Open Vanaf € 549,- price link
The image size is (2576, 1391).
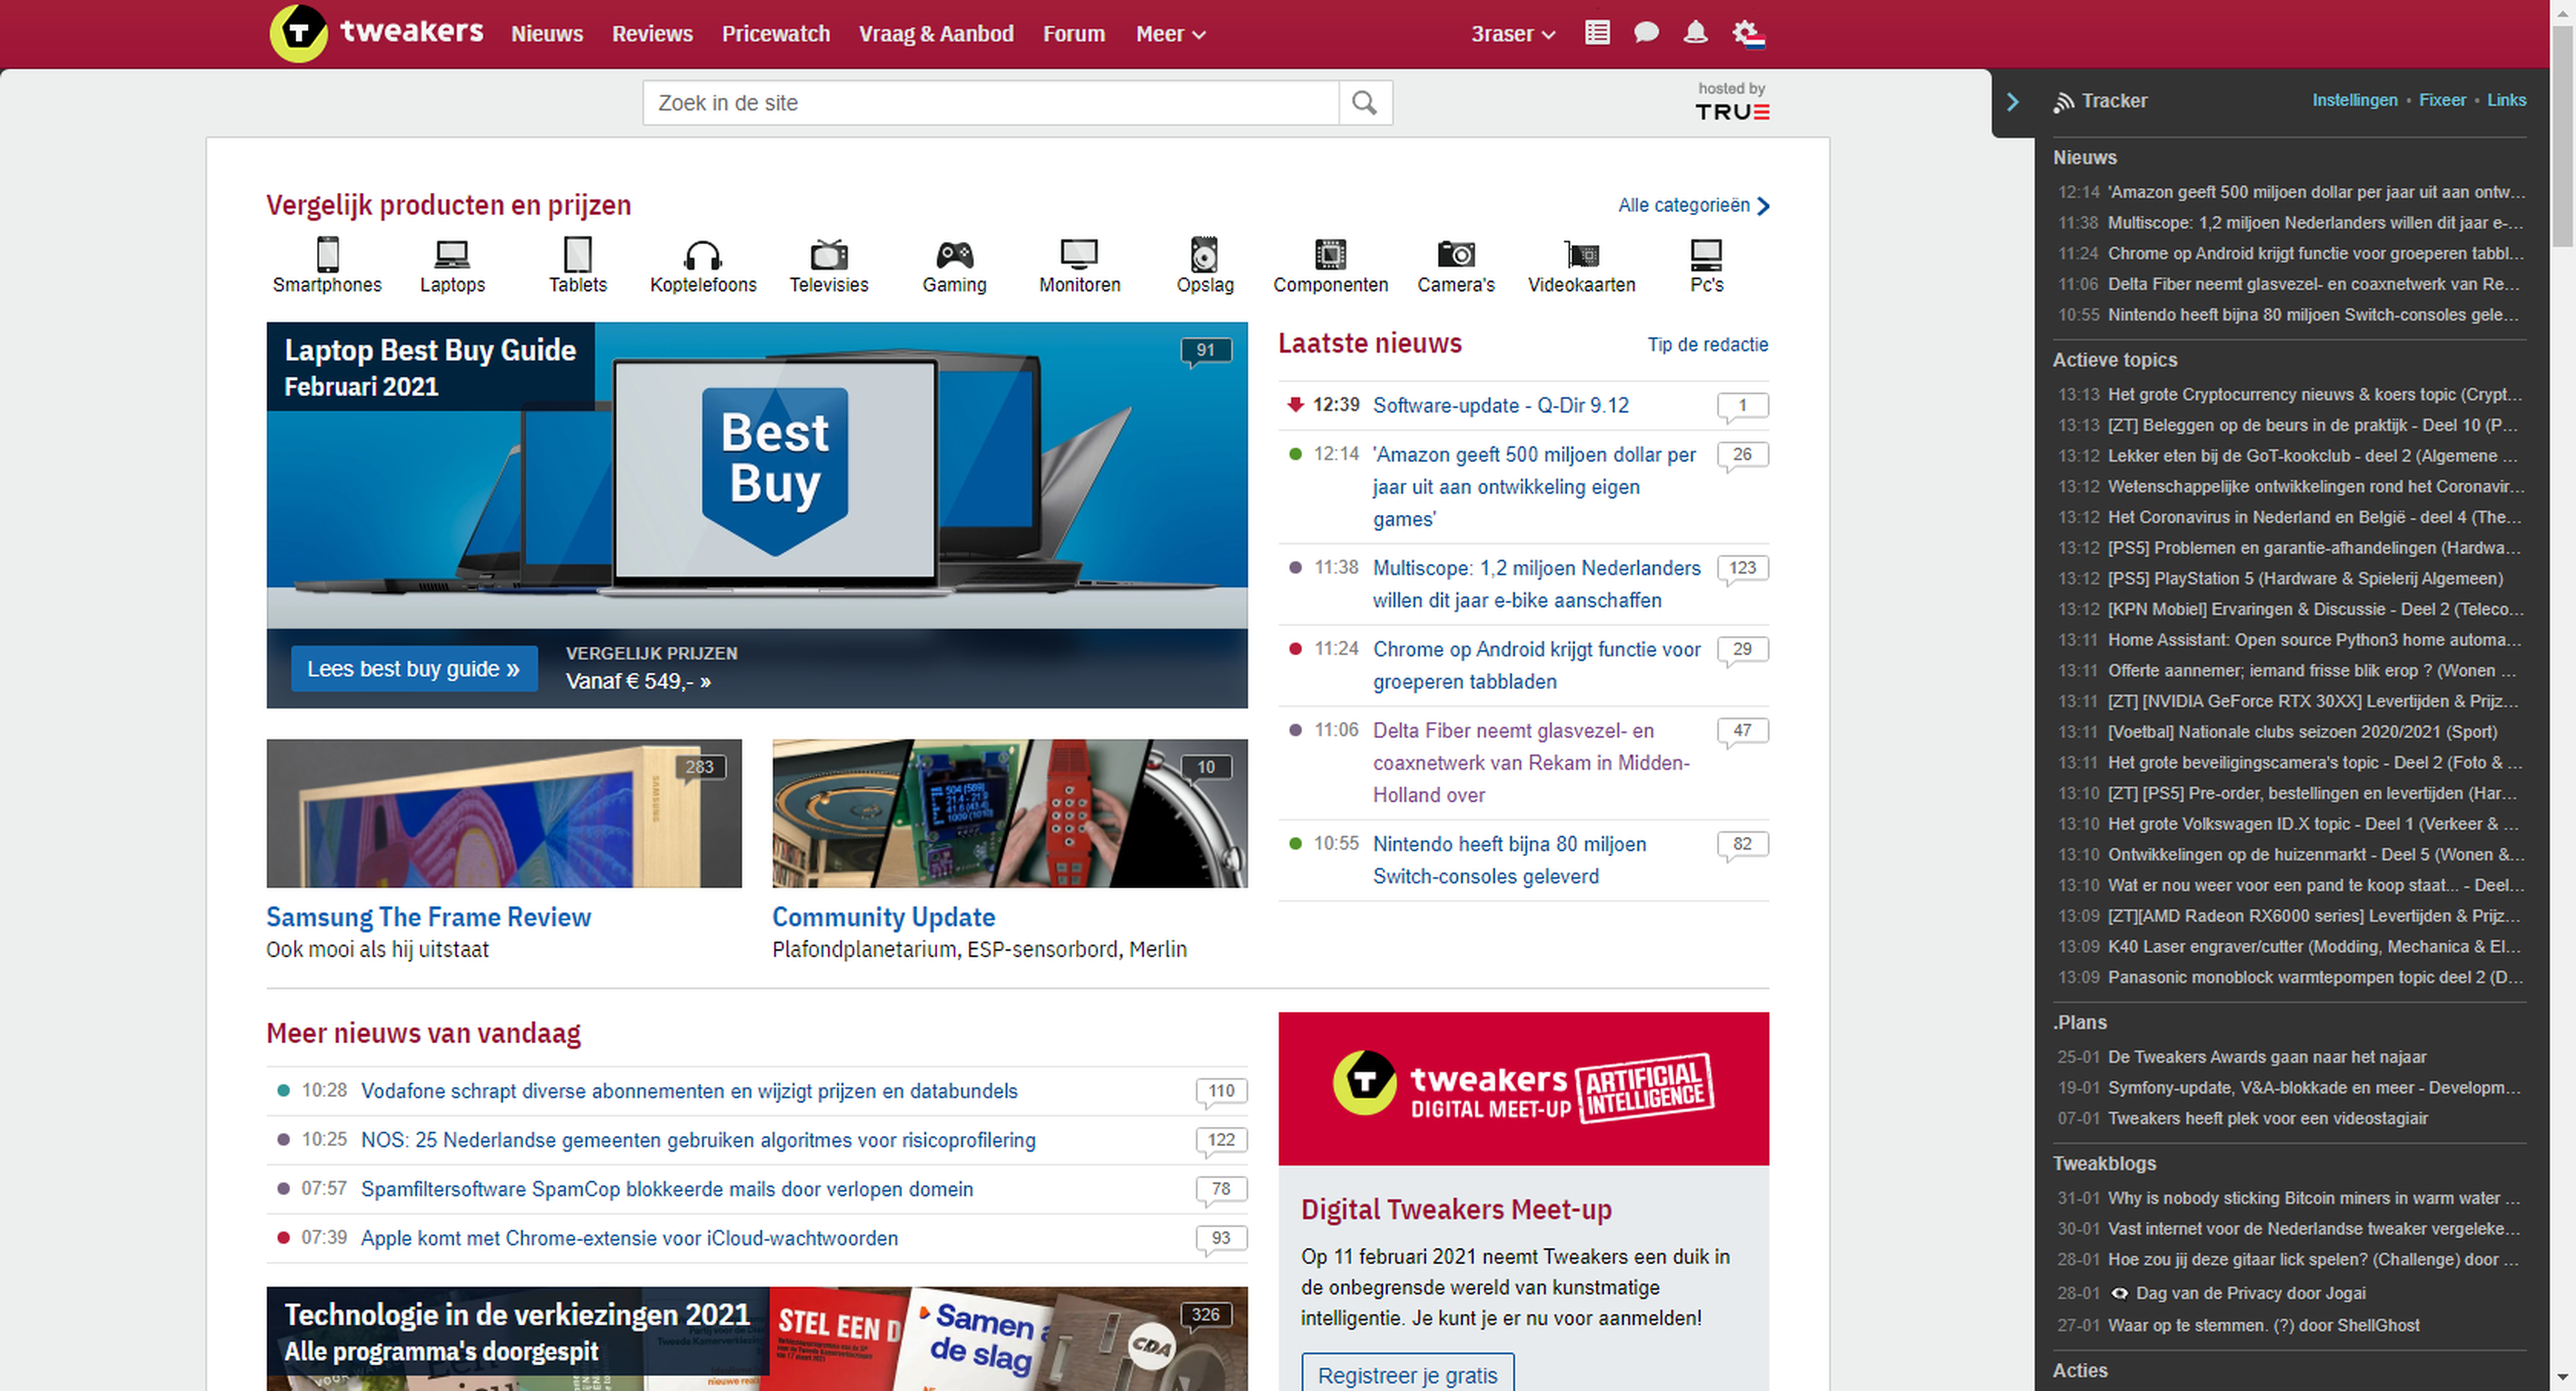[x=638, y=682]
